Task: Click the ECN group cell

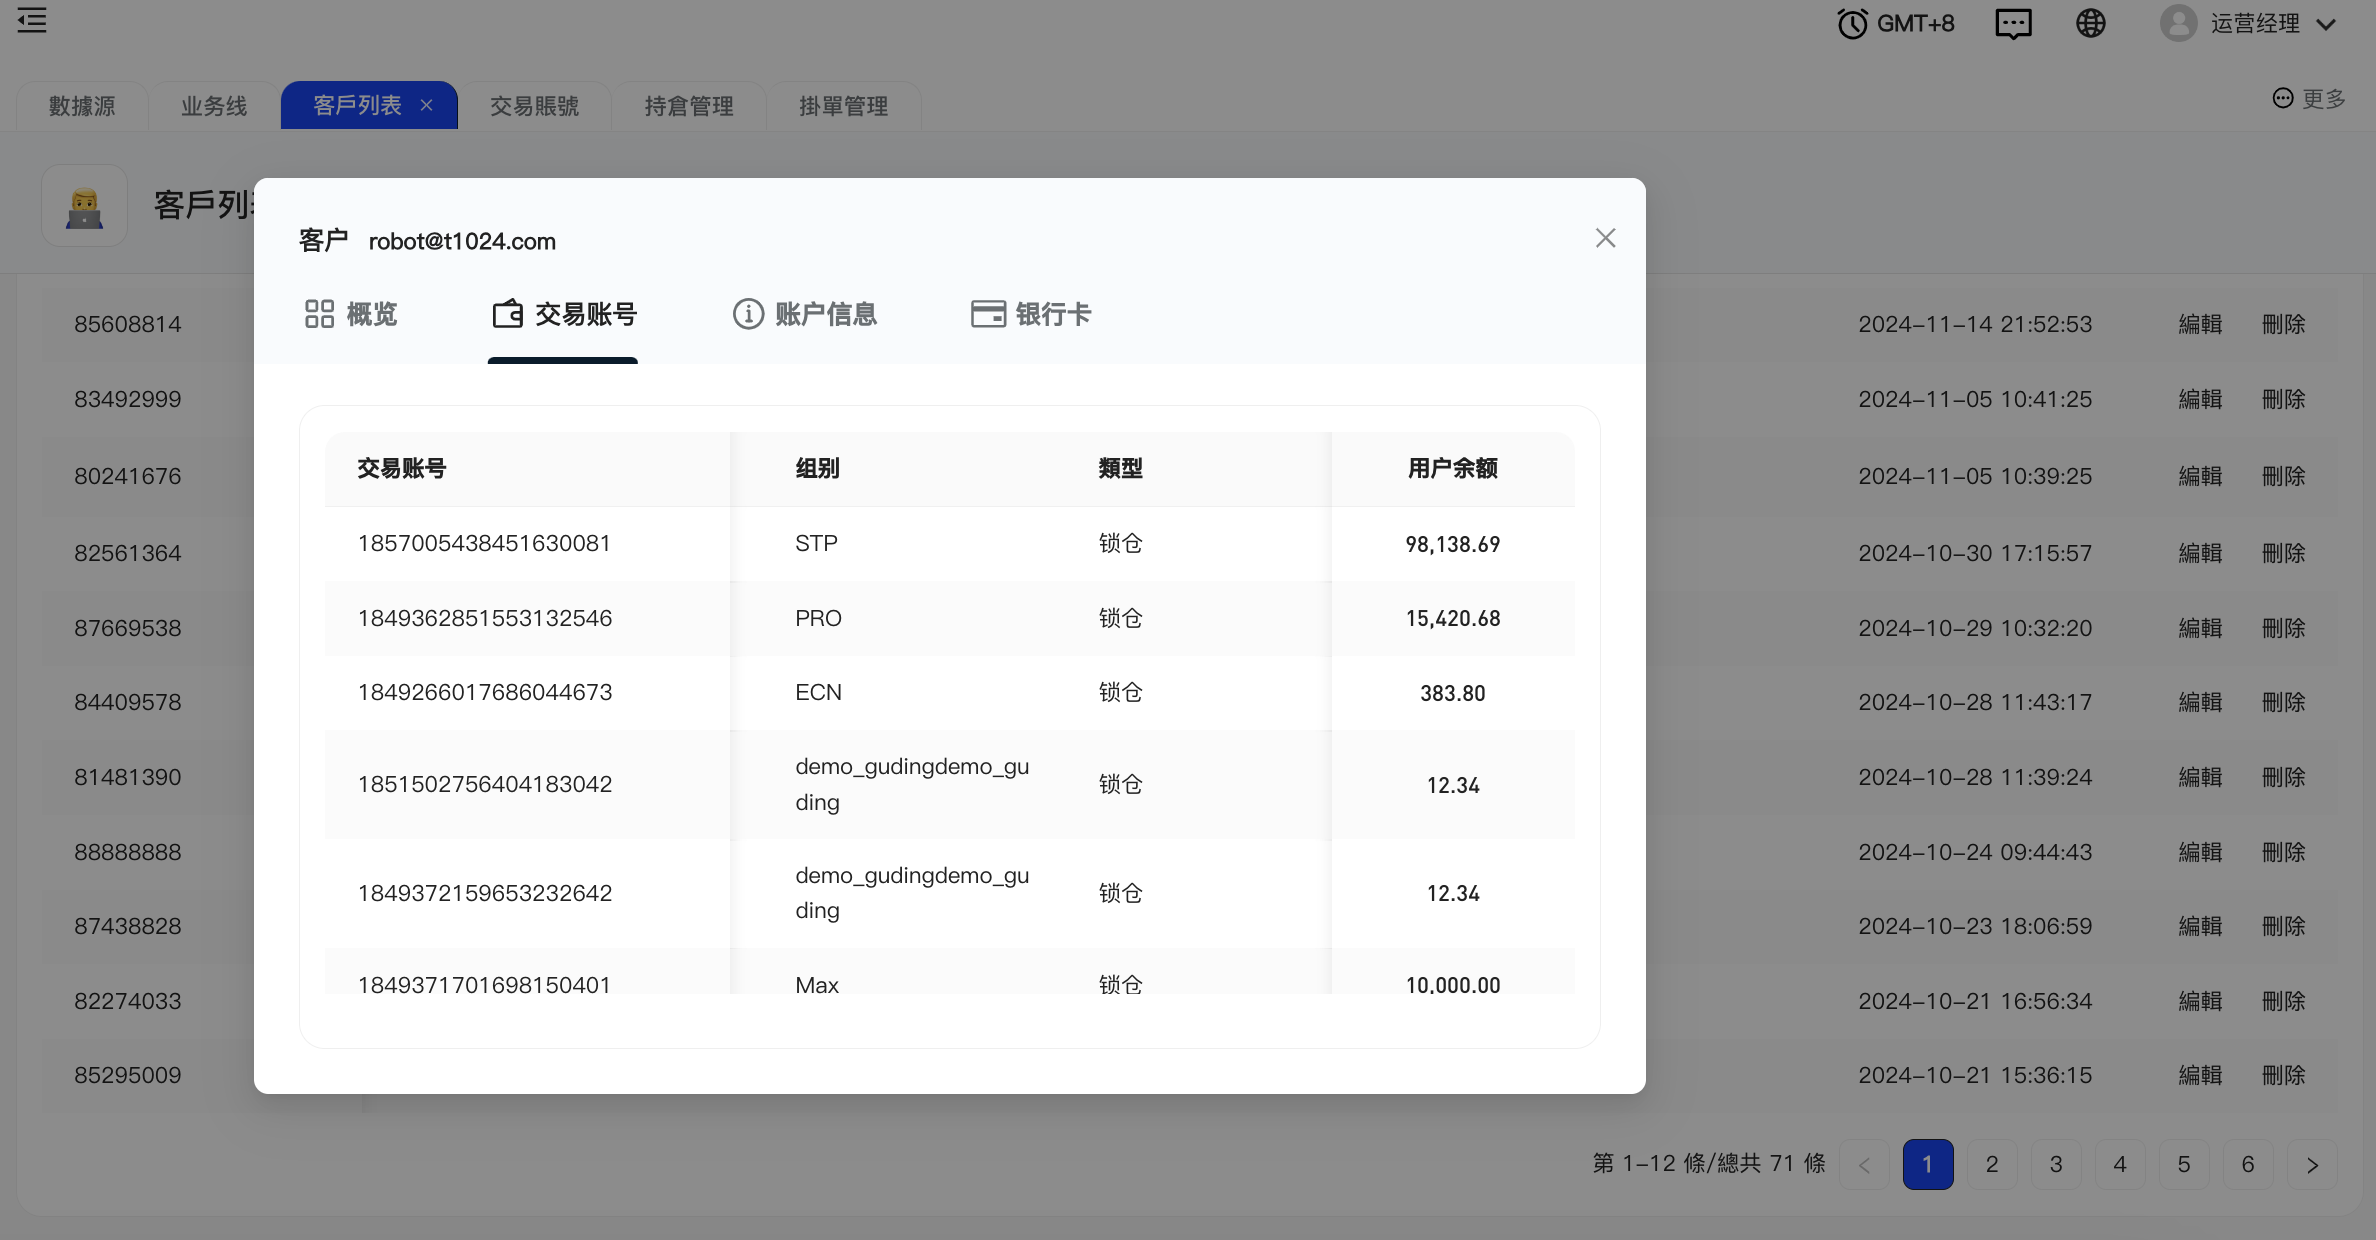Action: (x=818, y=692)
